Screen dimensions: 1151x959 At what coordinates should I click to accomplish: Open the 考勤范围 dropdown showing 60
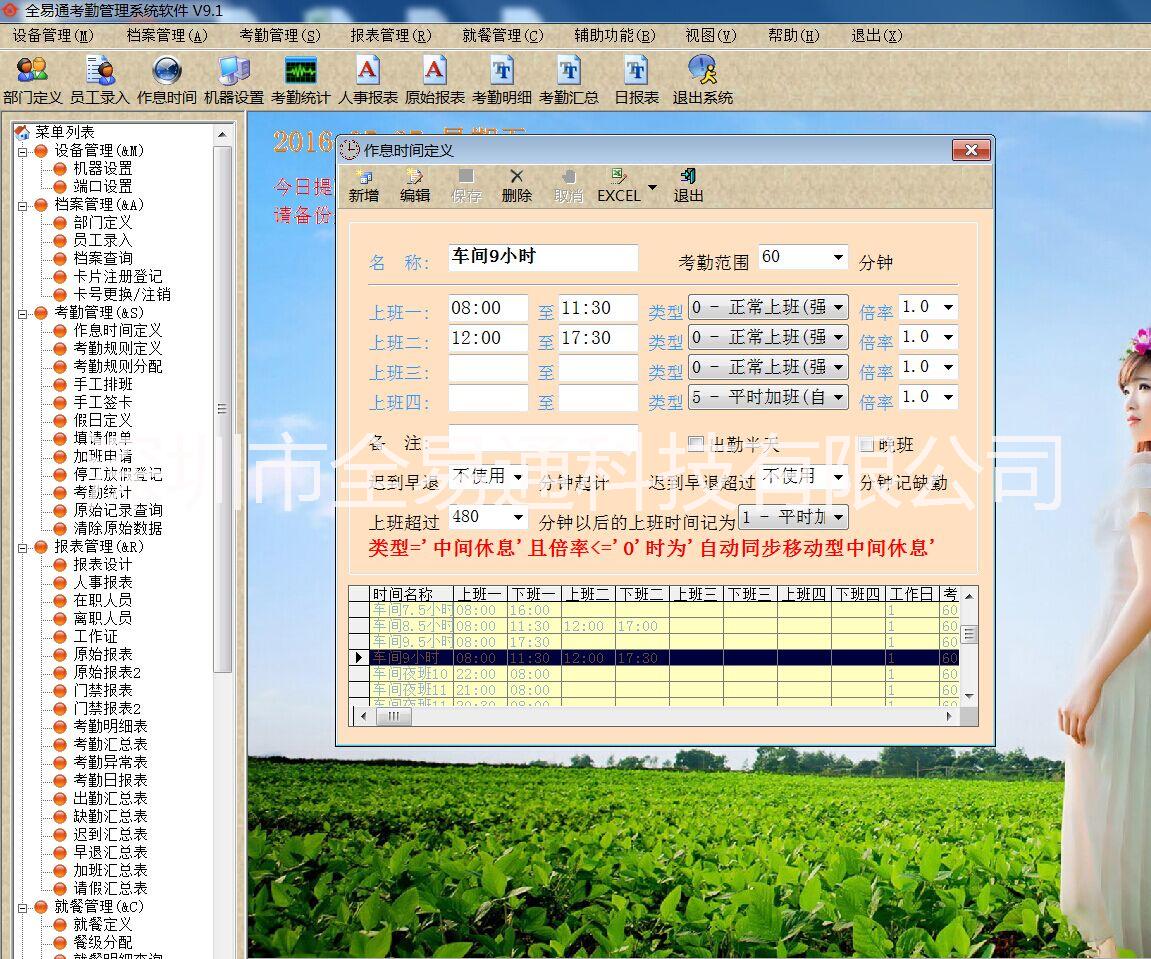click(838, 257)
